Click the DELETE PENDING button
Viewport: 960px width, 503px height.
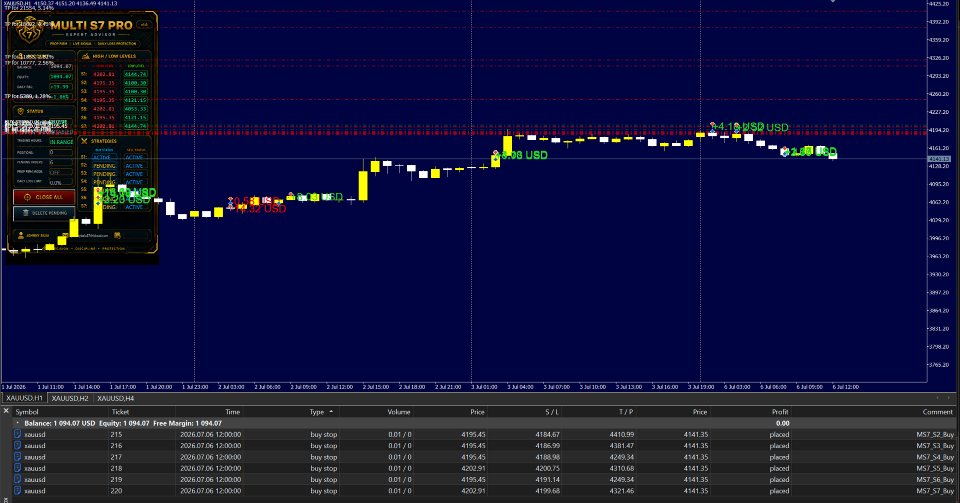[44, 213]
